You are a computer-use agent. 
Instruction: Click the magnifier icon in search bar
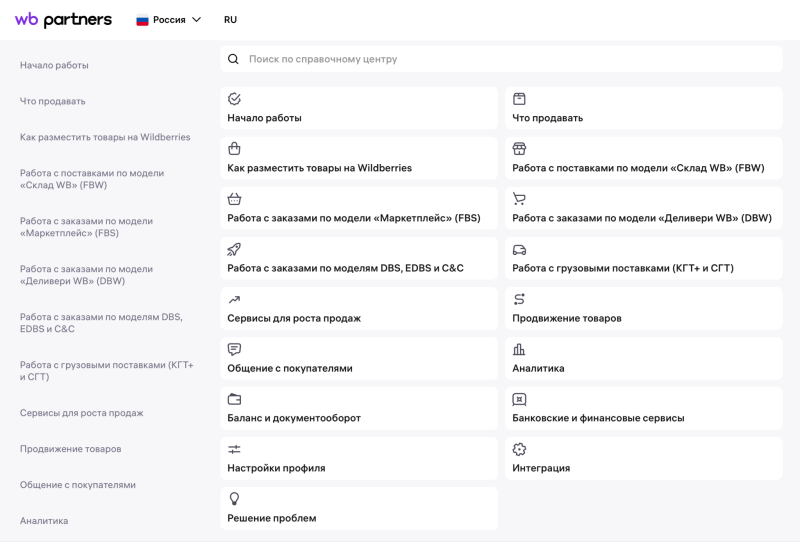coord(233,59)
